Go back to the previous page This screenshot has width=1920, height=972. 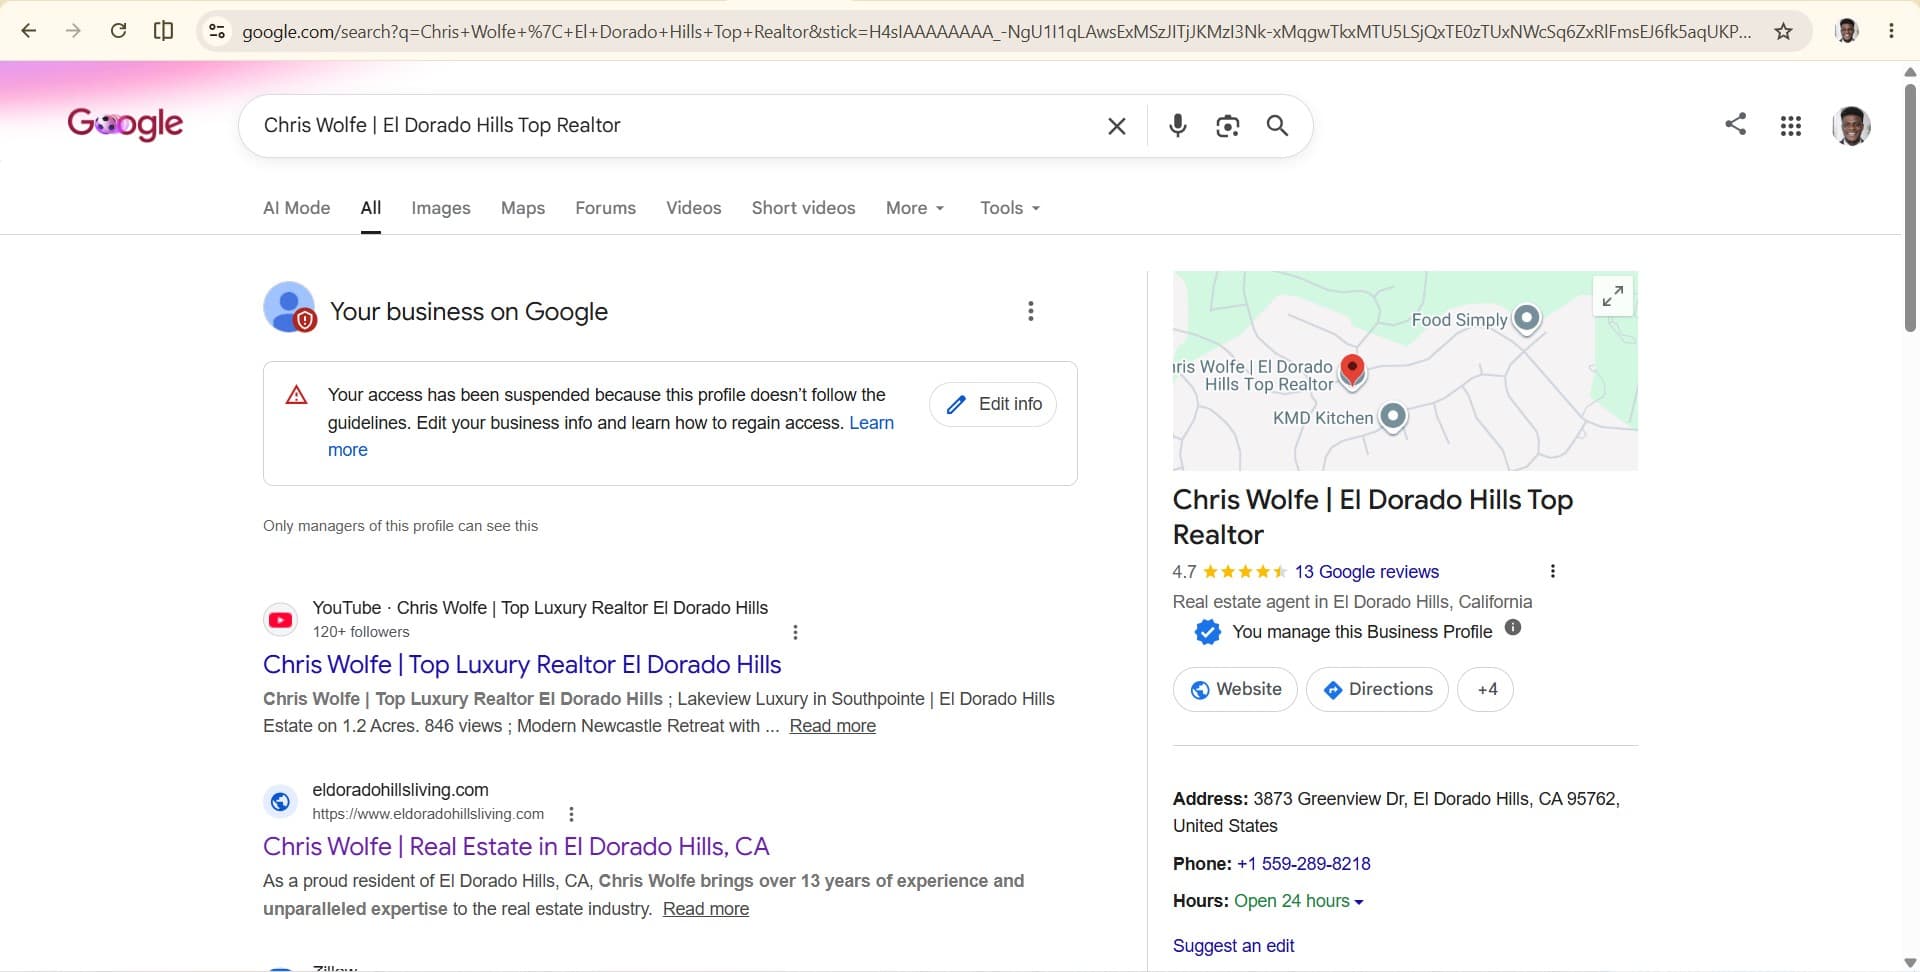pos(29,31)
